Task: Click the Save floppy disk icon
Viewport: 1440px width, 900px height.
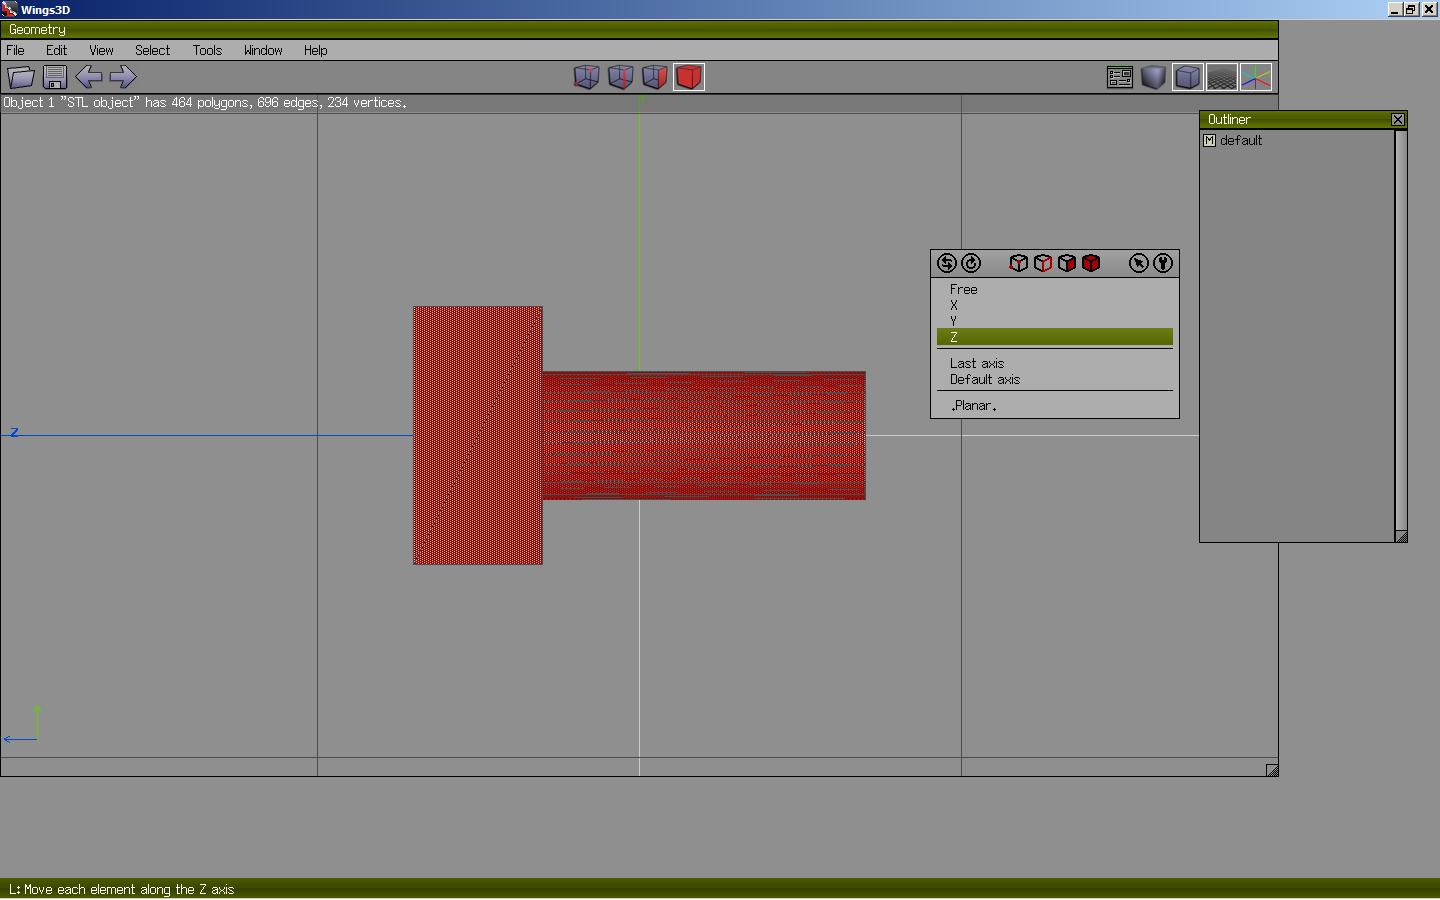Action: coord(55,77)
